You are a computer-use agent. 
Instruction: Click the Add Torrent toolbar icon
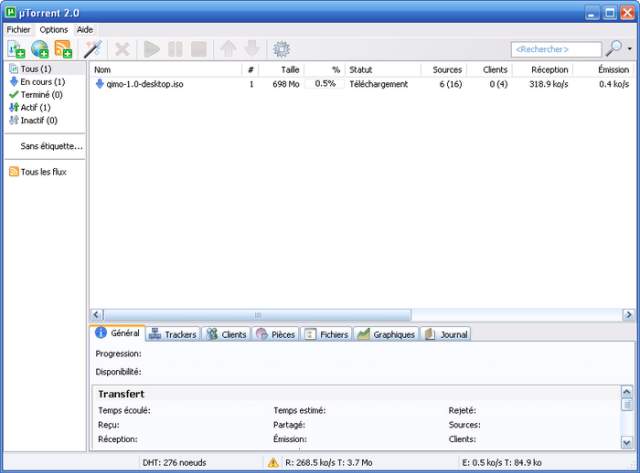click(x=16, y=49)
